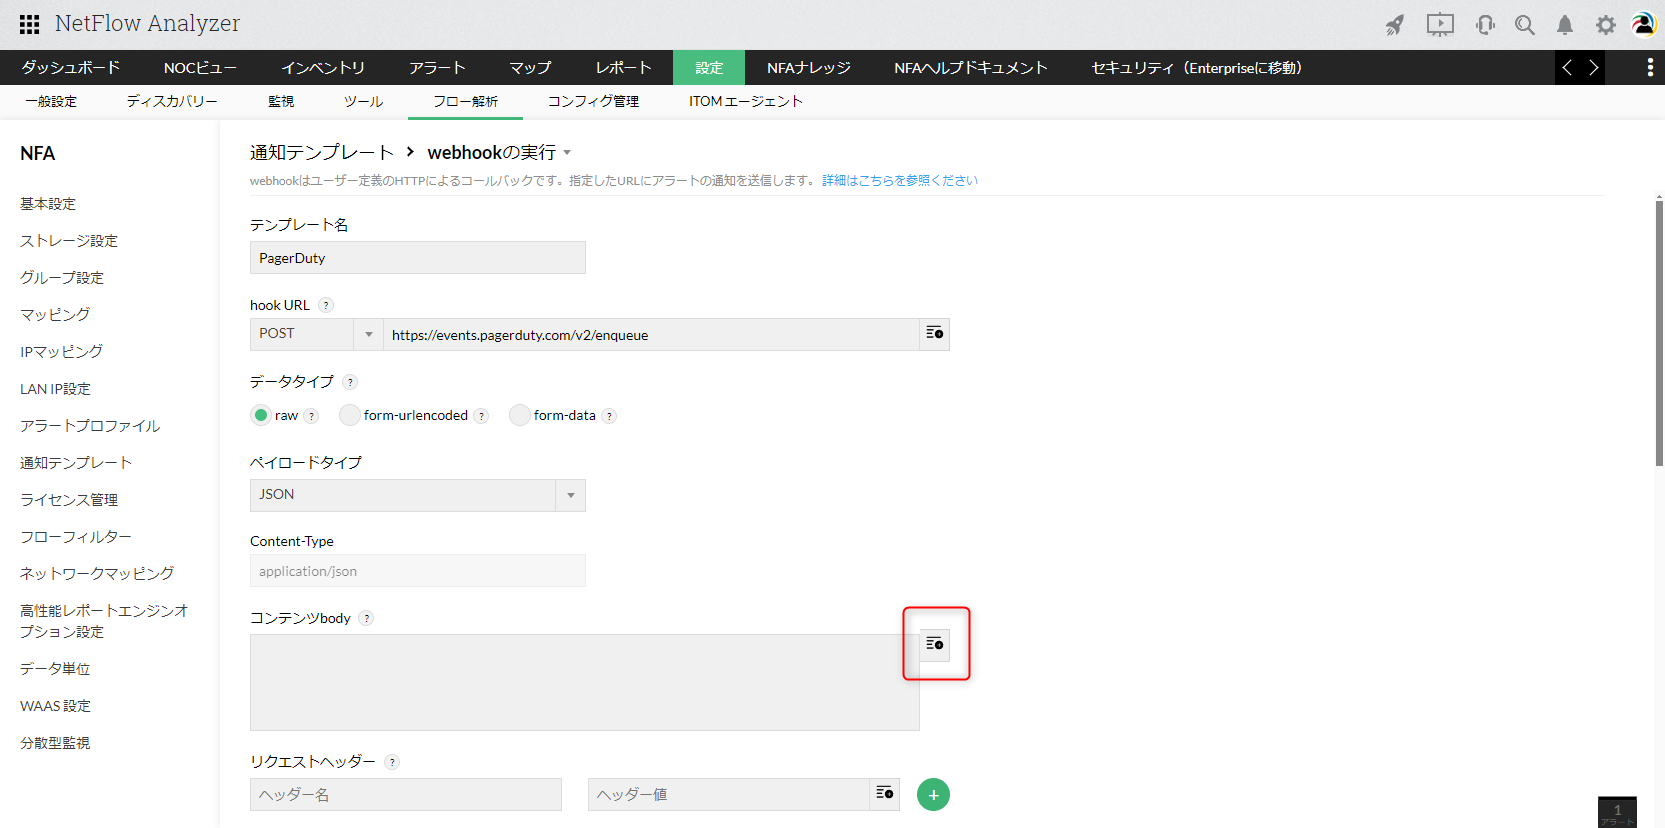Open the presentation screen icon in header
1665x828 pixels.
1440,25
